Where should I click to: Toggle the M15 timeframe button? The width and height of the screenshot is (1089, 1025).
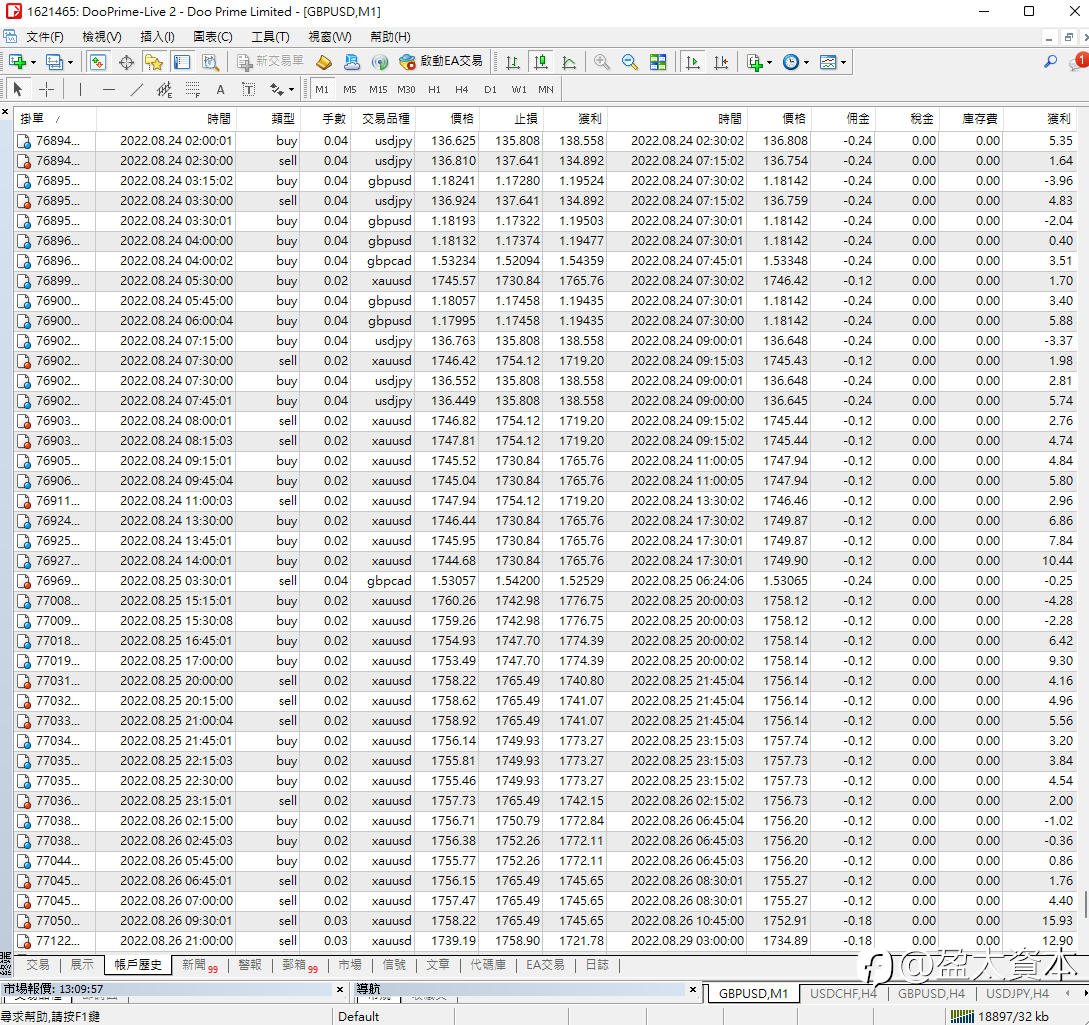[378, 89]
